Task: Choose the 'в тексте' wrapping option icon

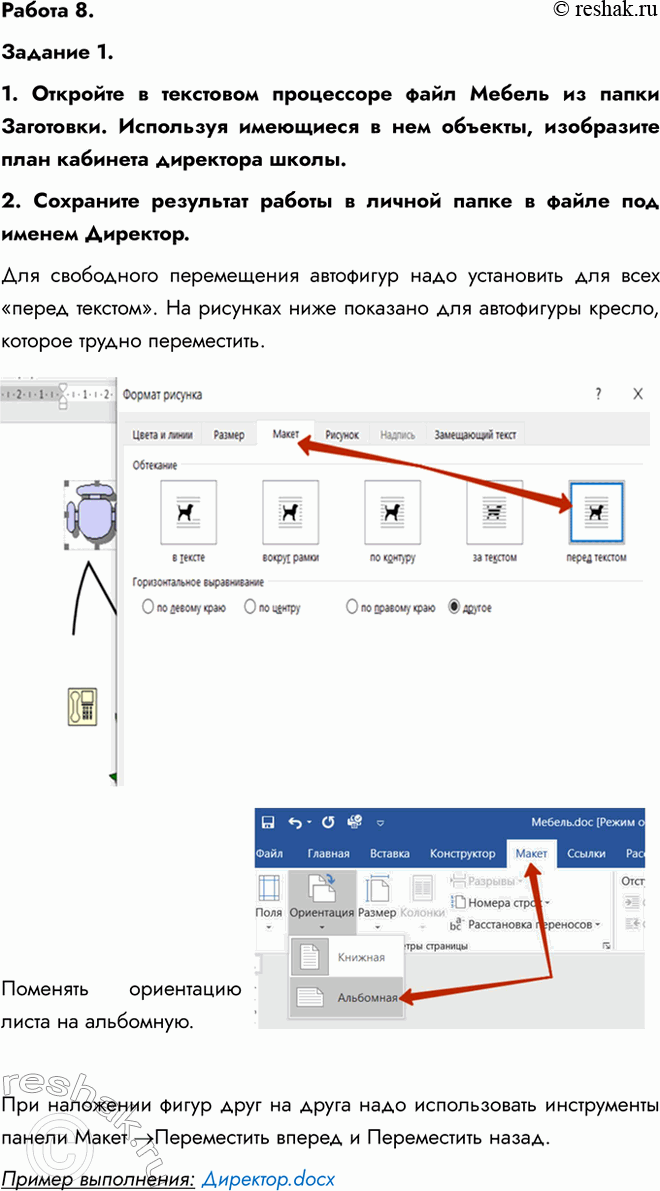Action: (188, 512)
